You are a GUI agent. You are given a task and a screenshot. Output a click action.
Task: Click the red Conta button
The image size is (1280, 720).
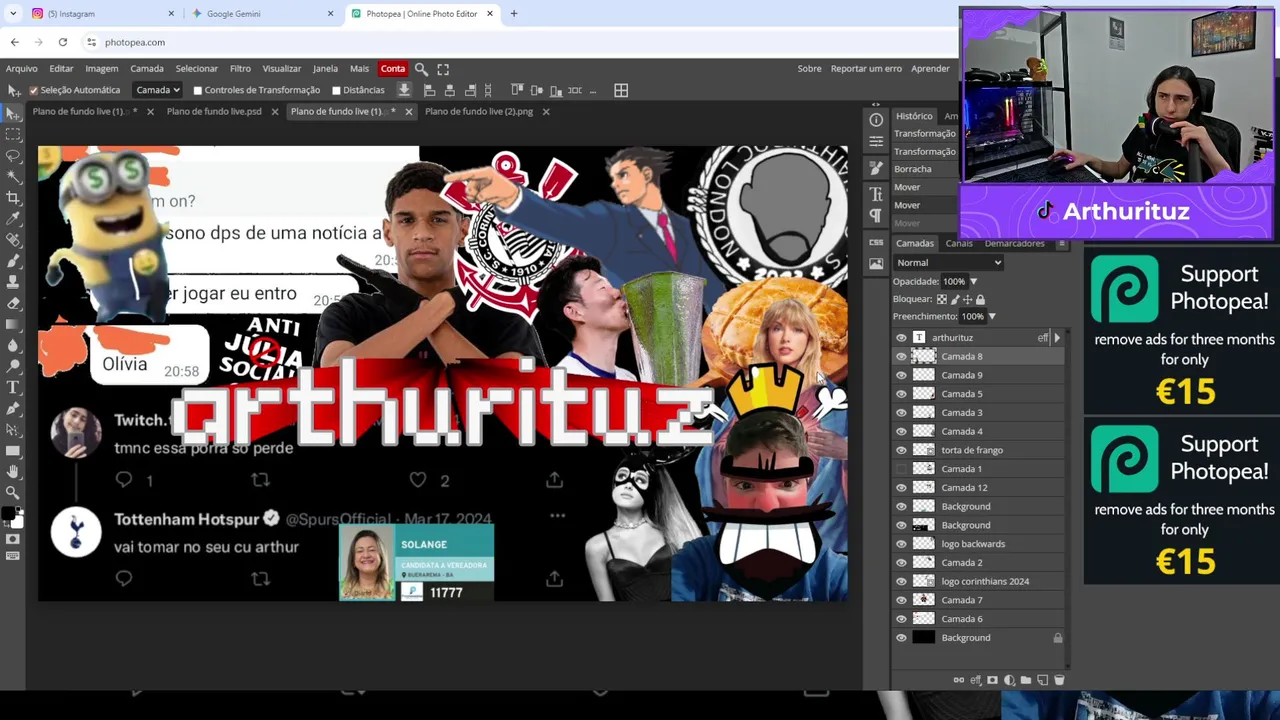[393, 69]
